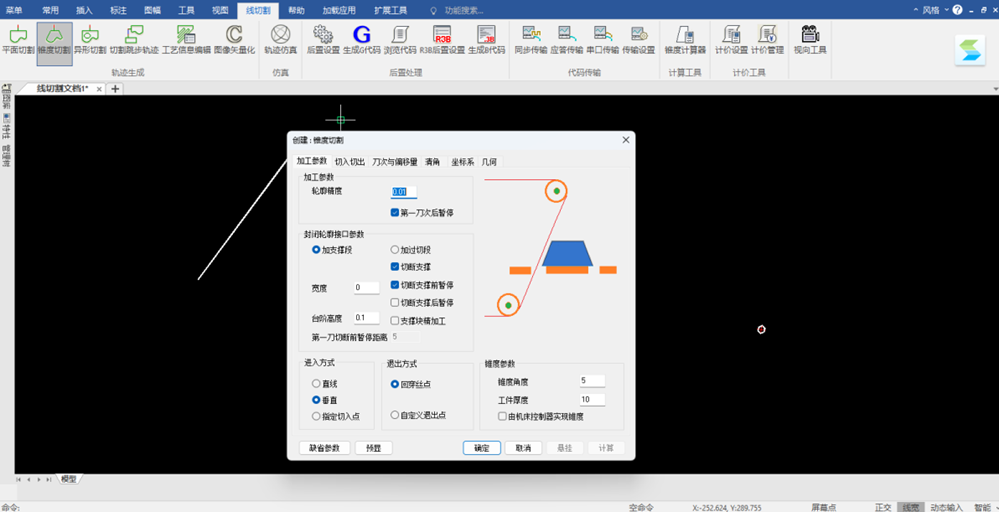The image size is (999, 512).
Task: Open 传输设置
Action: click(639, 39)
